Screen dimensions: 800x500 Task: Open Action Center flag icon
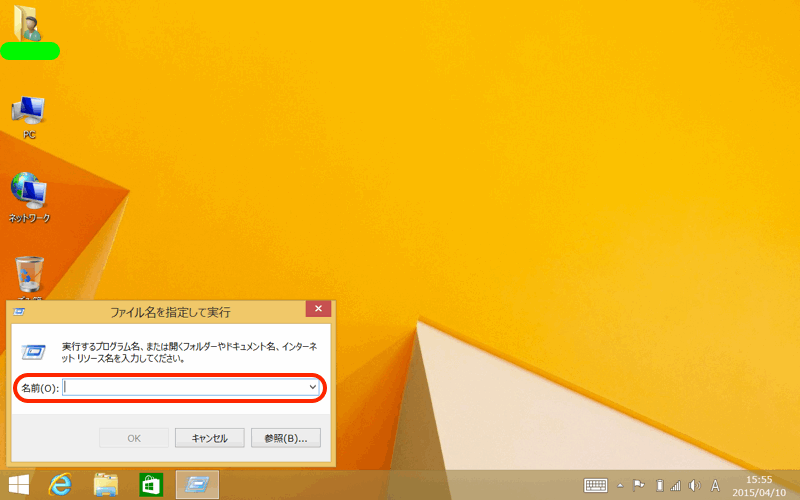tap(639, 485)
